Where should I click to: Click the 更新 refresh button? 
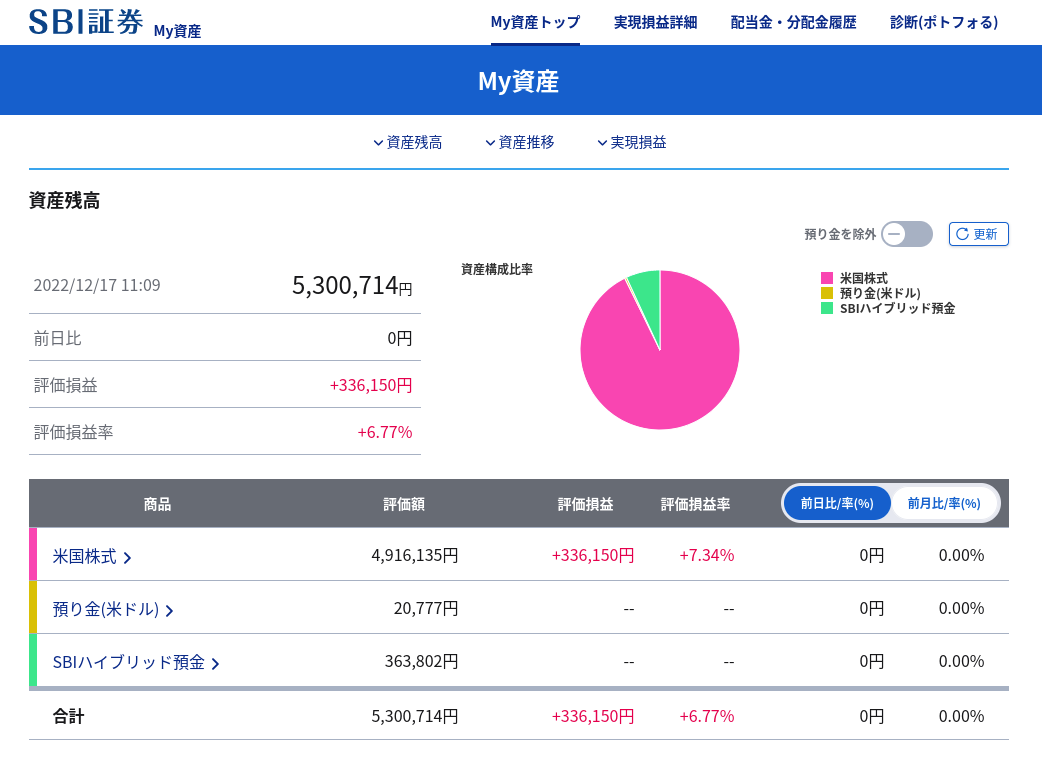(978, 234)
